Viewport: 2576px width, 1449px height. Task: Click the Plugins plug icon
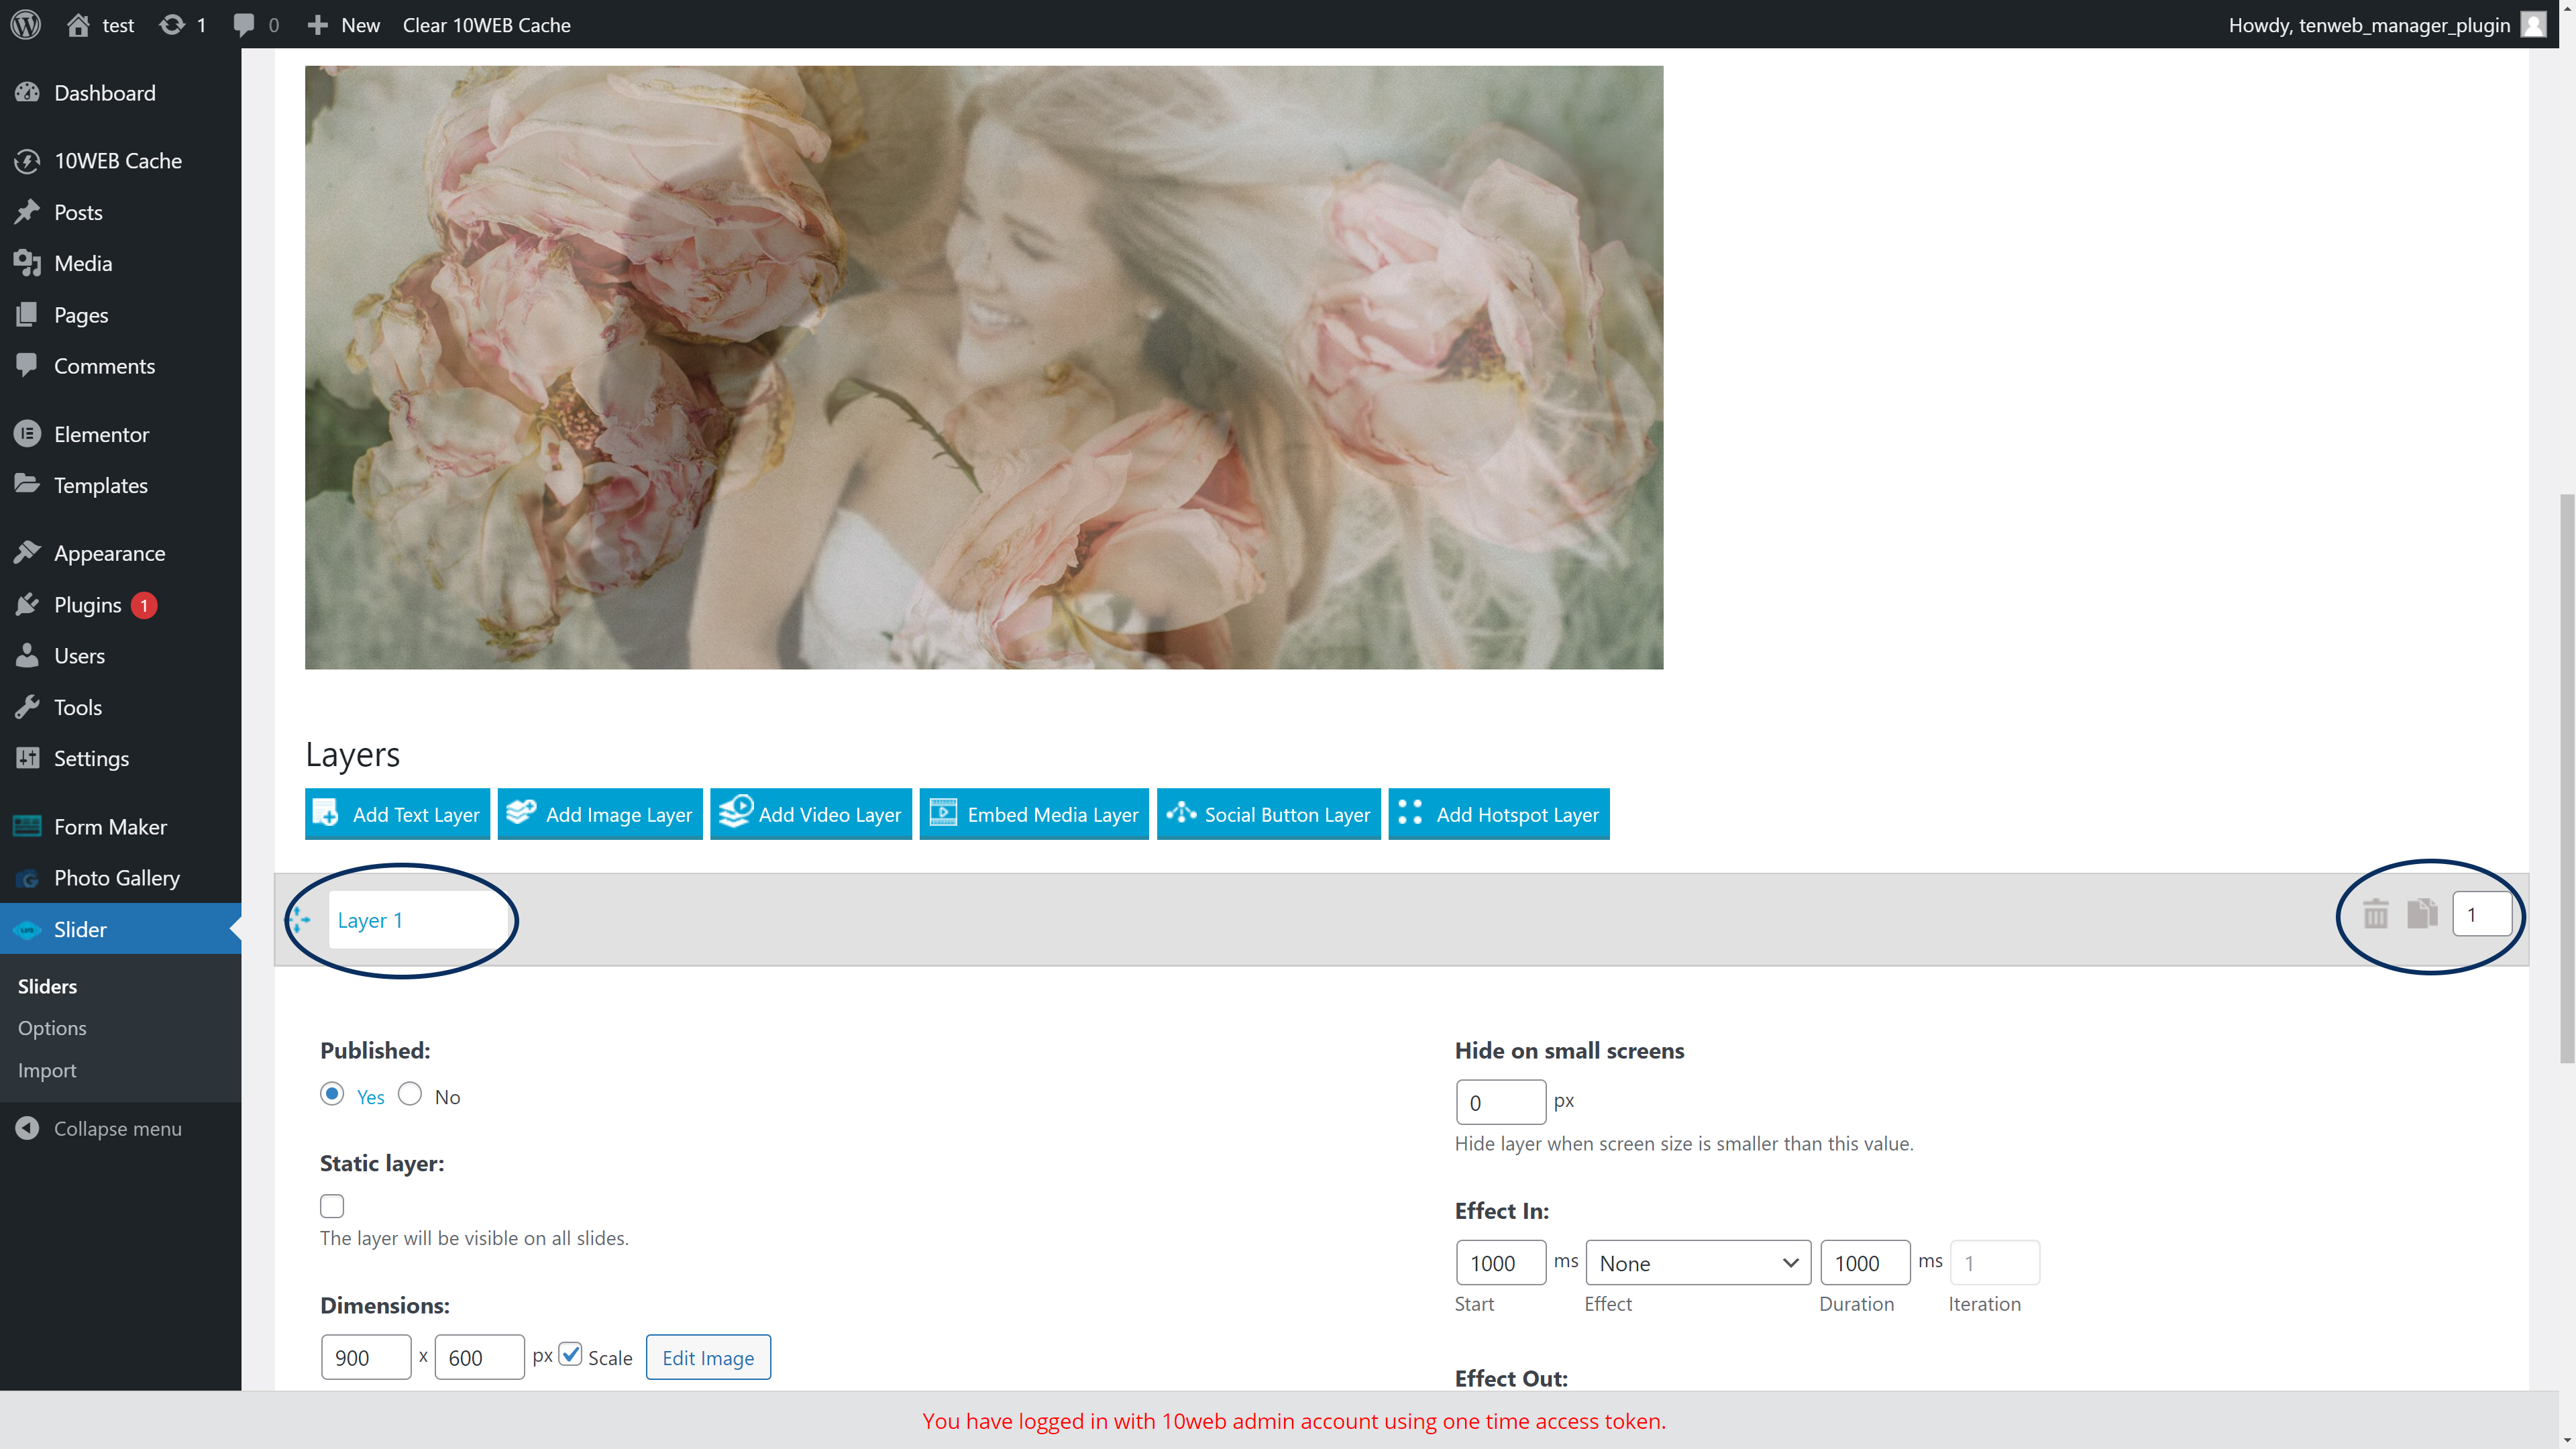(x=27, y=604)
